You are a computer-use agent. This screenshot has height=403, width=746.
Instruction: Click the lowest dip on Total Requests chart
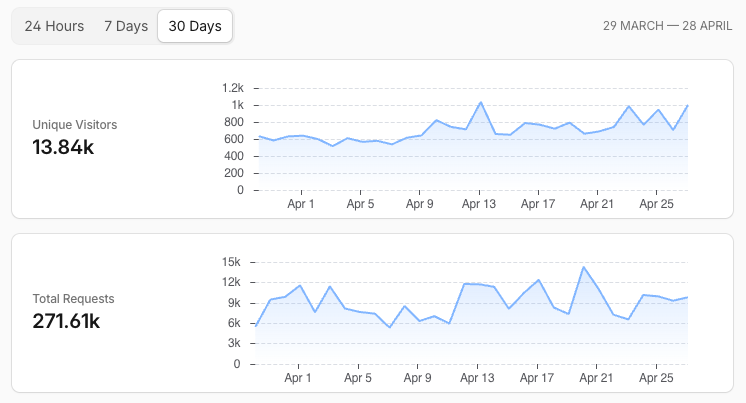pyautogui.click(x=390, y=327)
